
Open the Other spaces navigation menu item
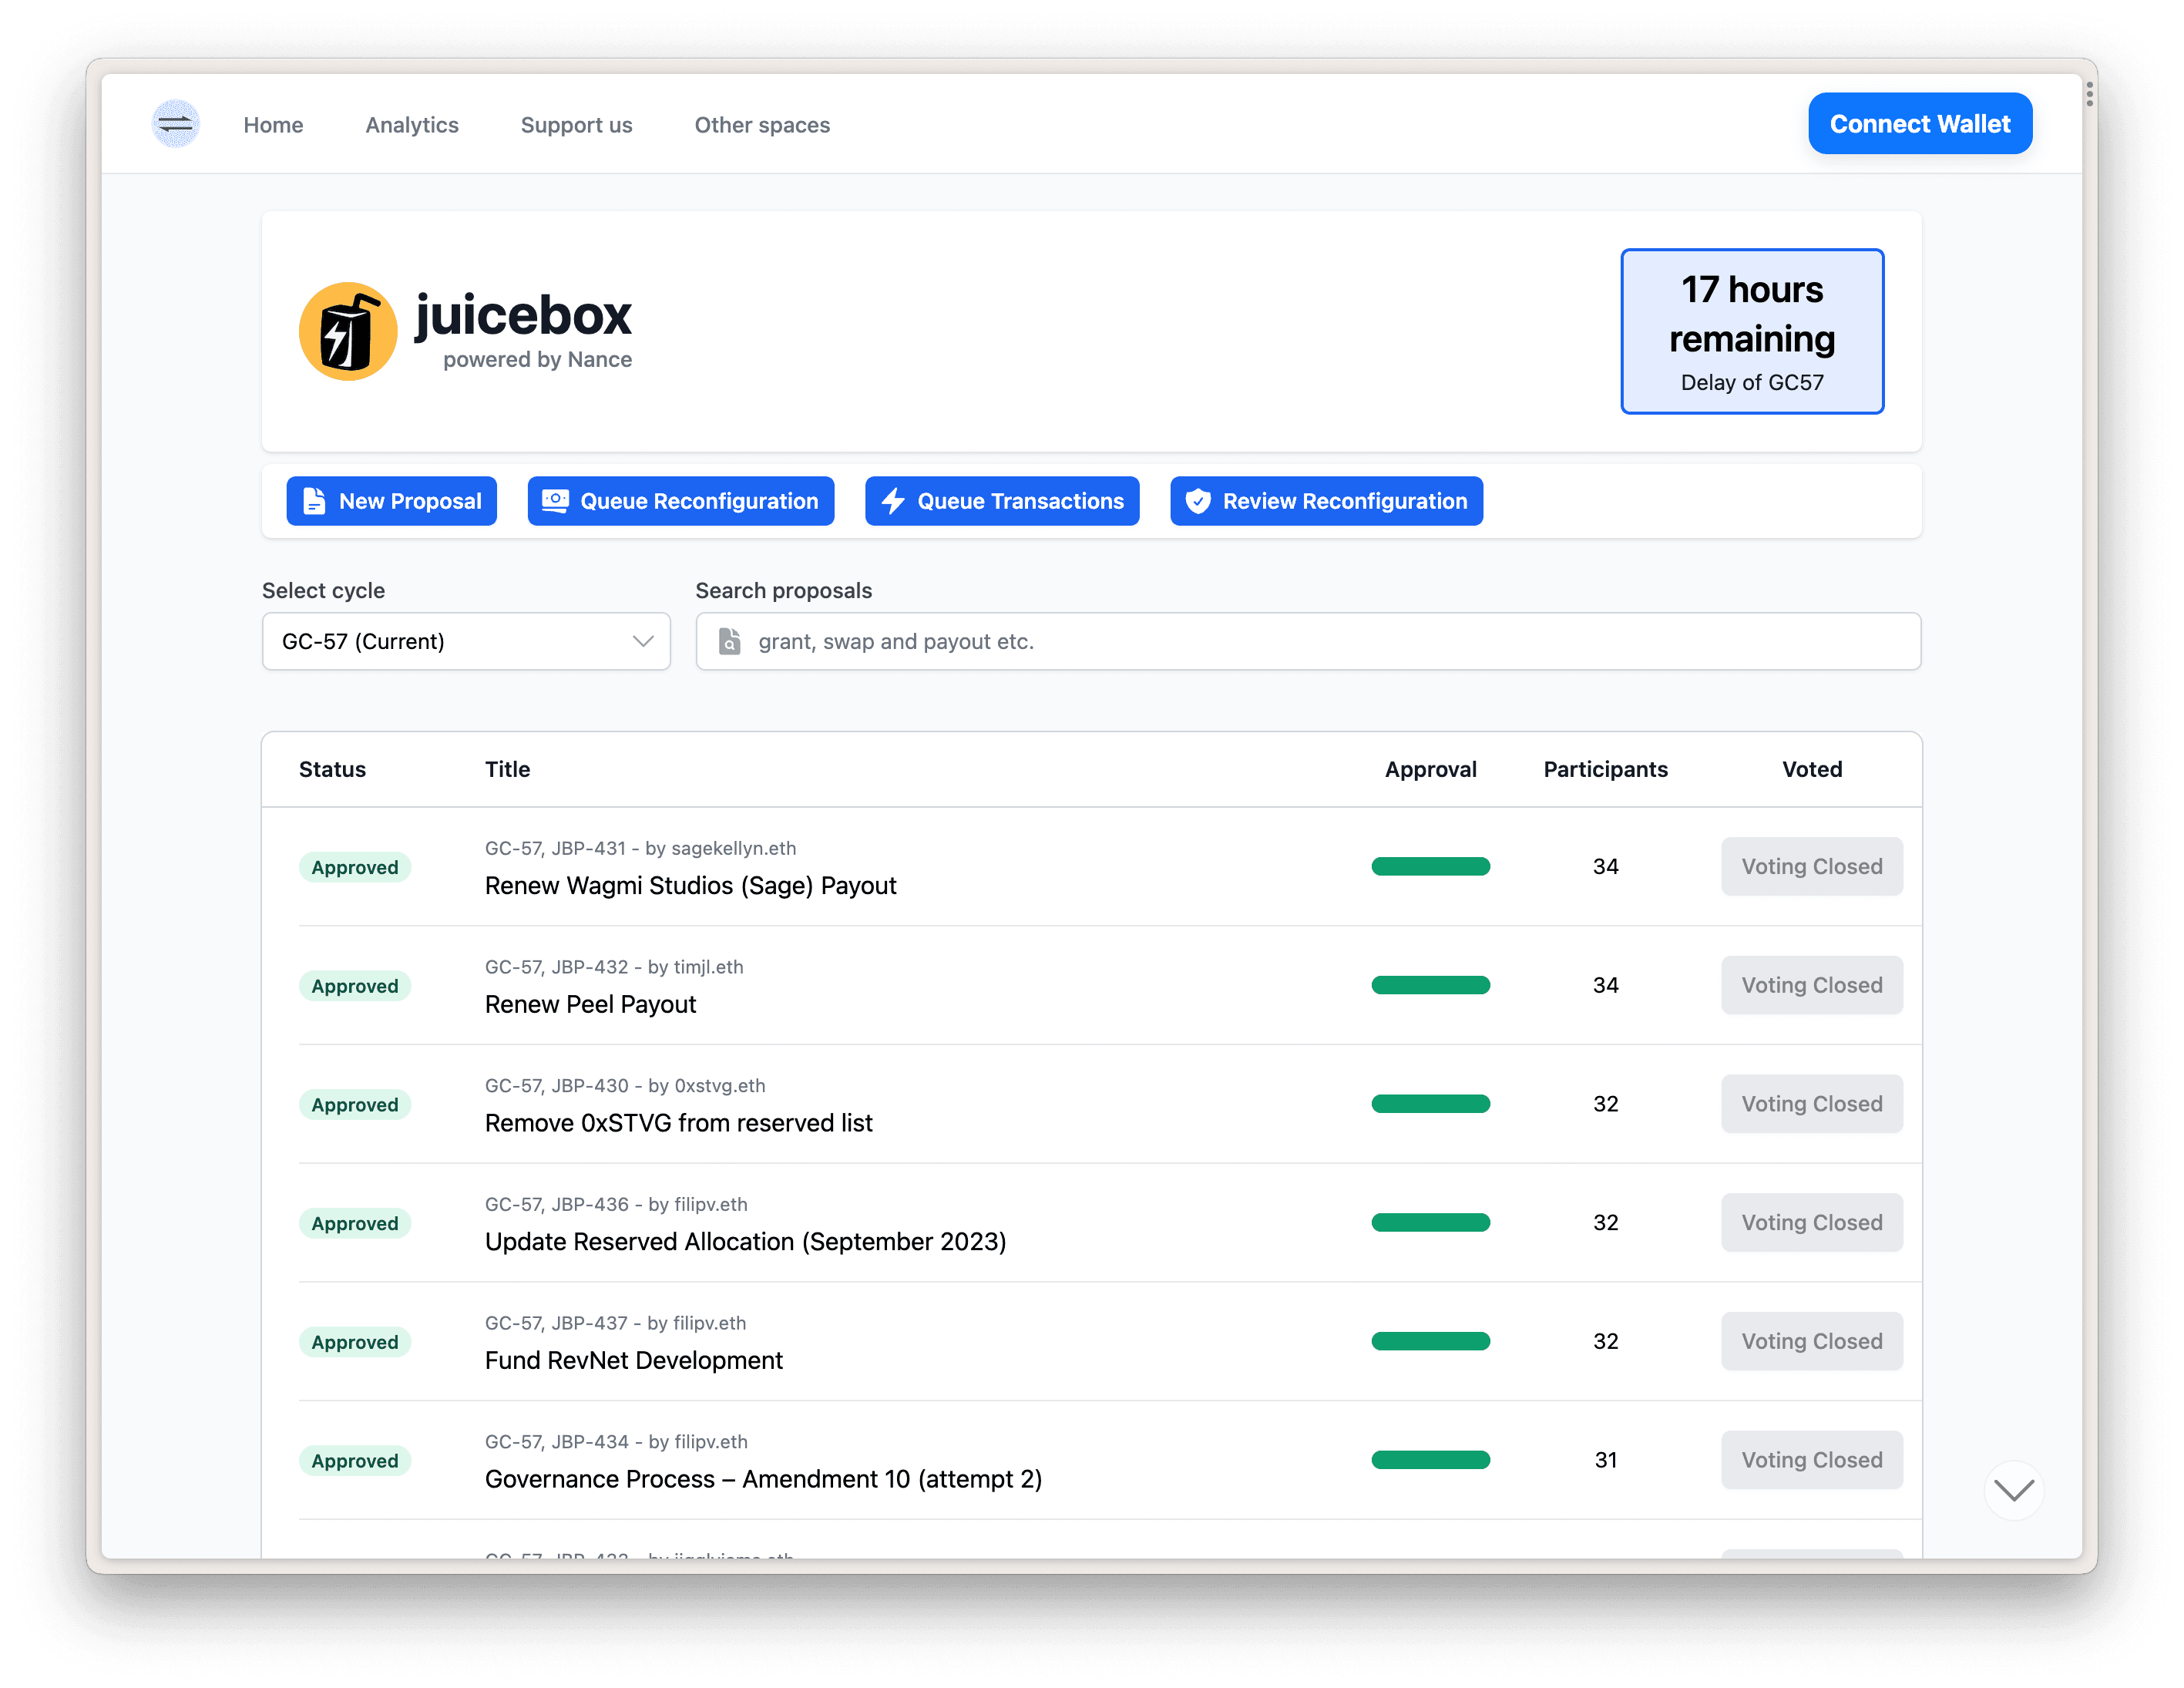tap(759, 124)
